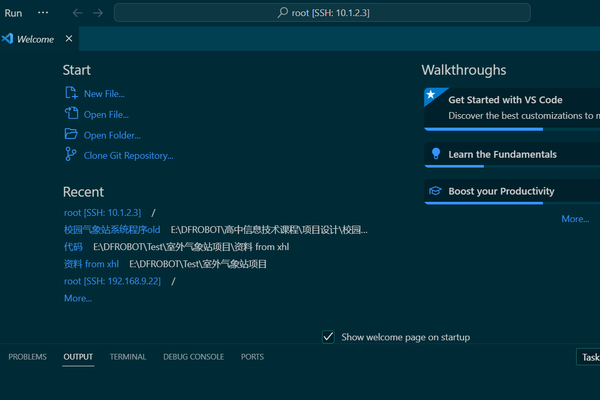Image resolution: width=600 pixels, height=400 pixels.
Task: Click Discover the best customizations description
Action: pyautogui.click(x=524, y=116)
